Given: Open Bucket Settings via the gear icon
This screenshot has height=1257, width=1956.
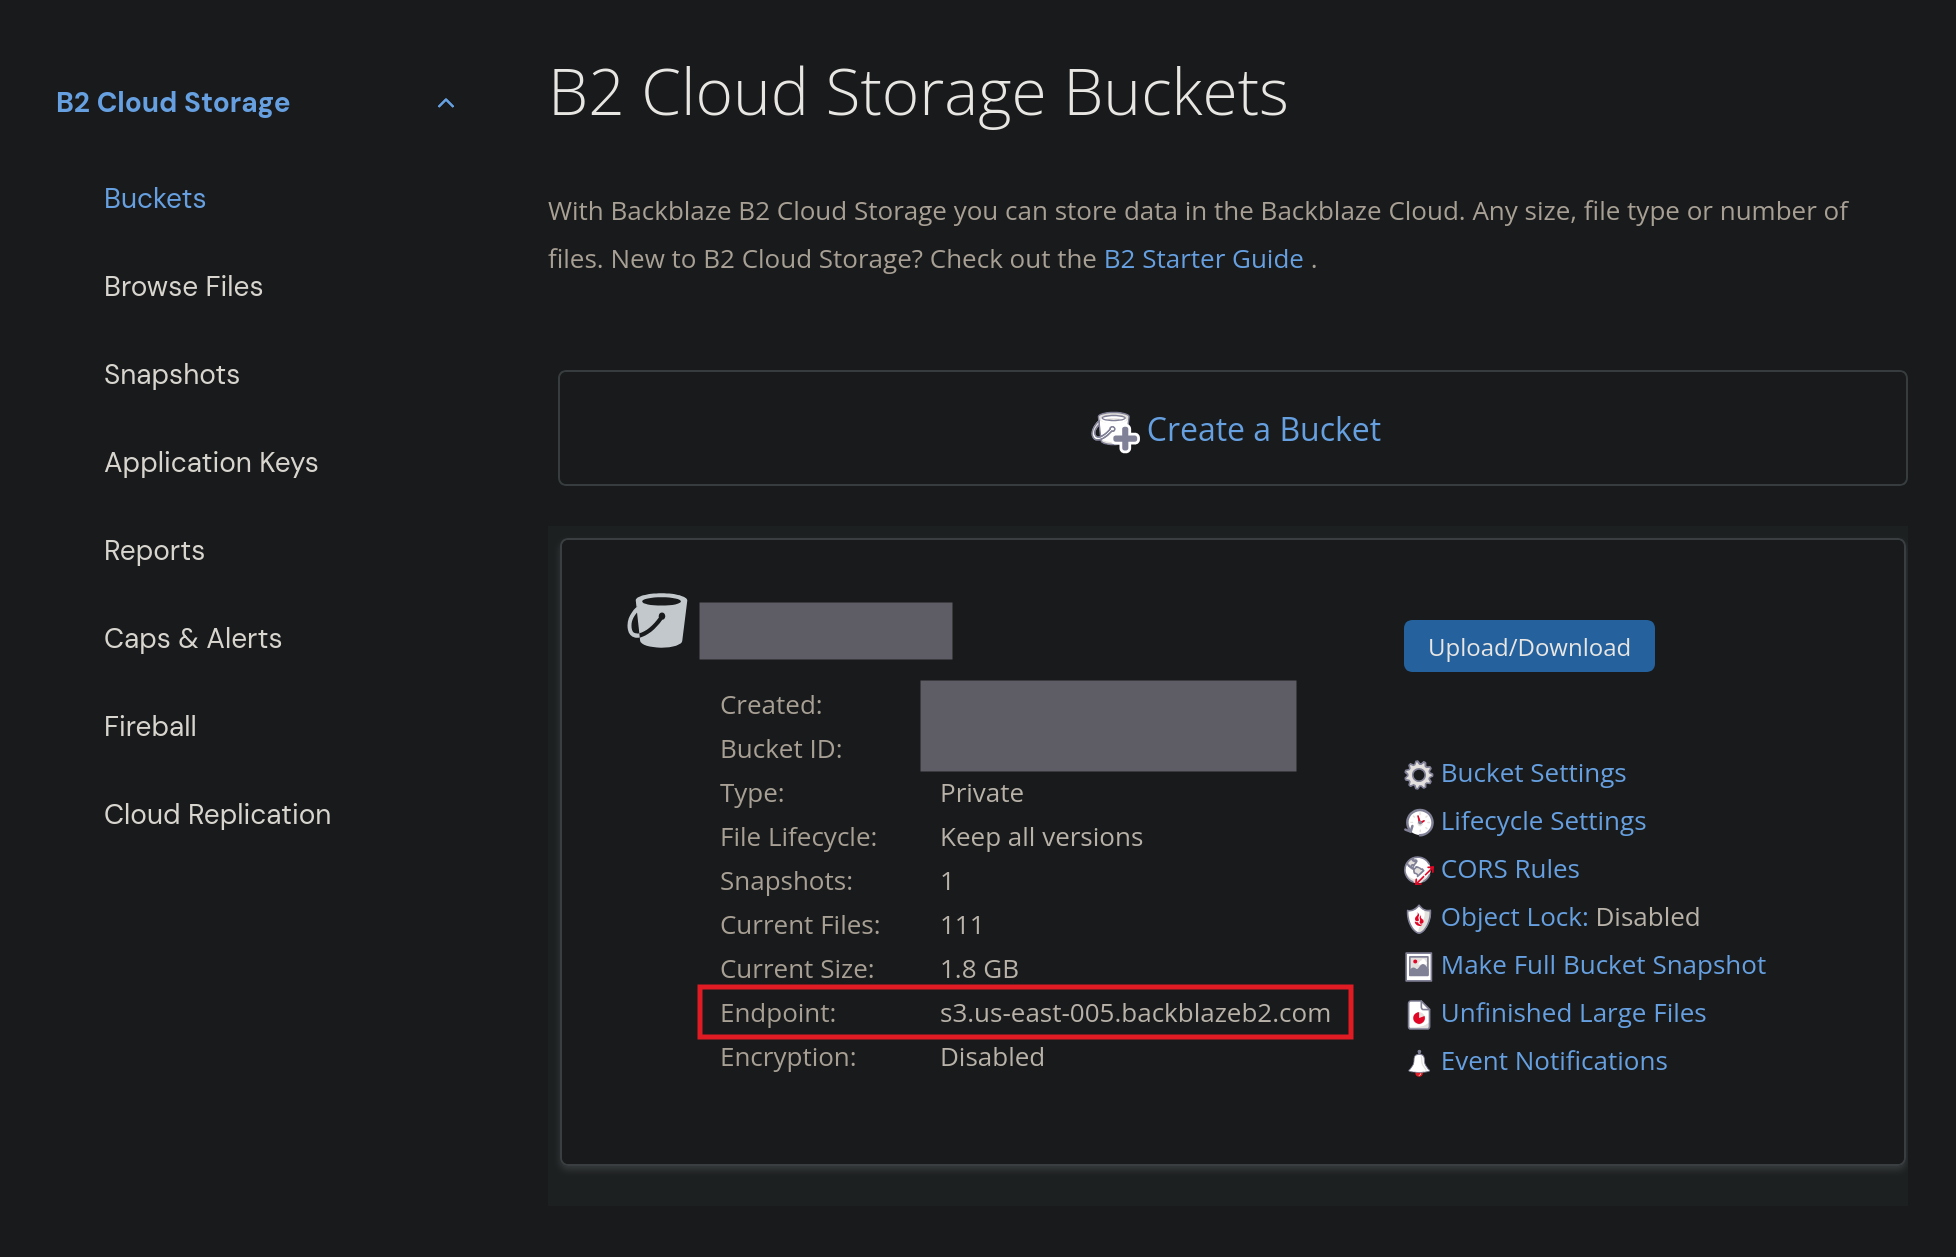Looking at the screenshot, I should 1418,773.
